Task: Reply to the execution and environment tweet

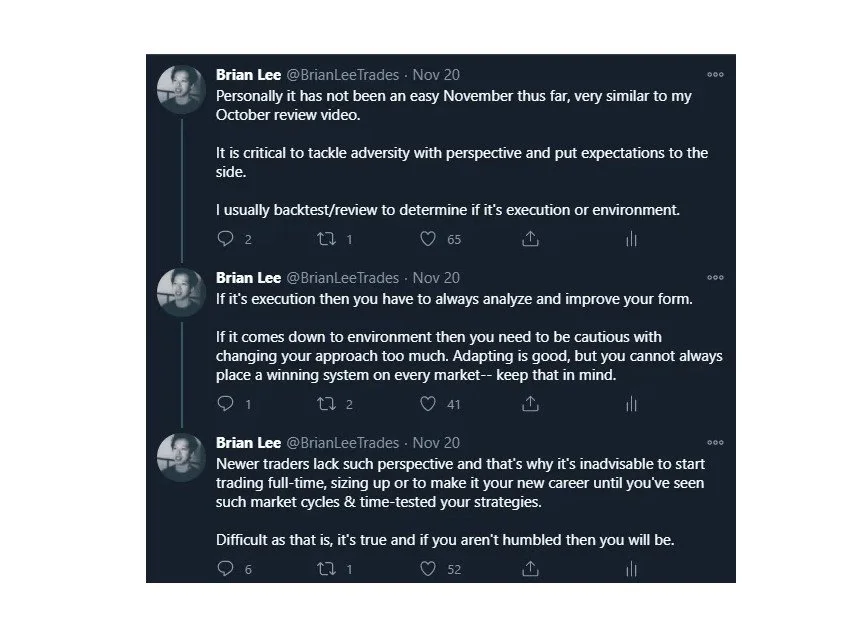Action: pos(225,404)
